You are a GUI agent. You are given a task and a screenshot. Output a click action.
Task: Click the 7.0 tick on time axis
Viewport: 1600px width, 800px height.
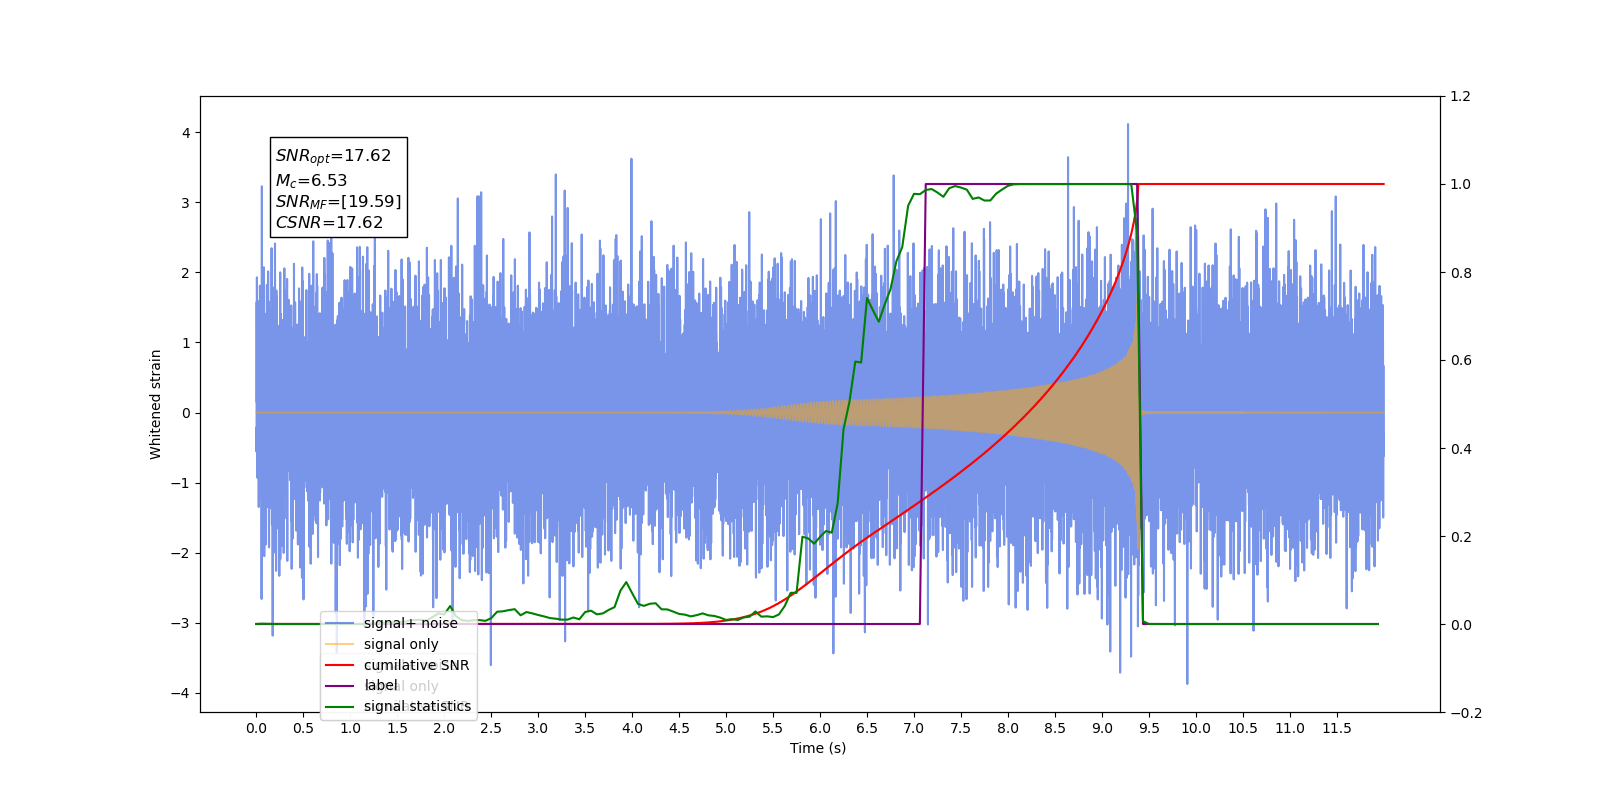click(914, 728)
